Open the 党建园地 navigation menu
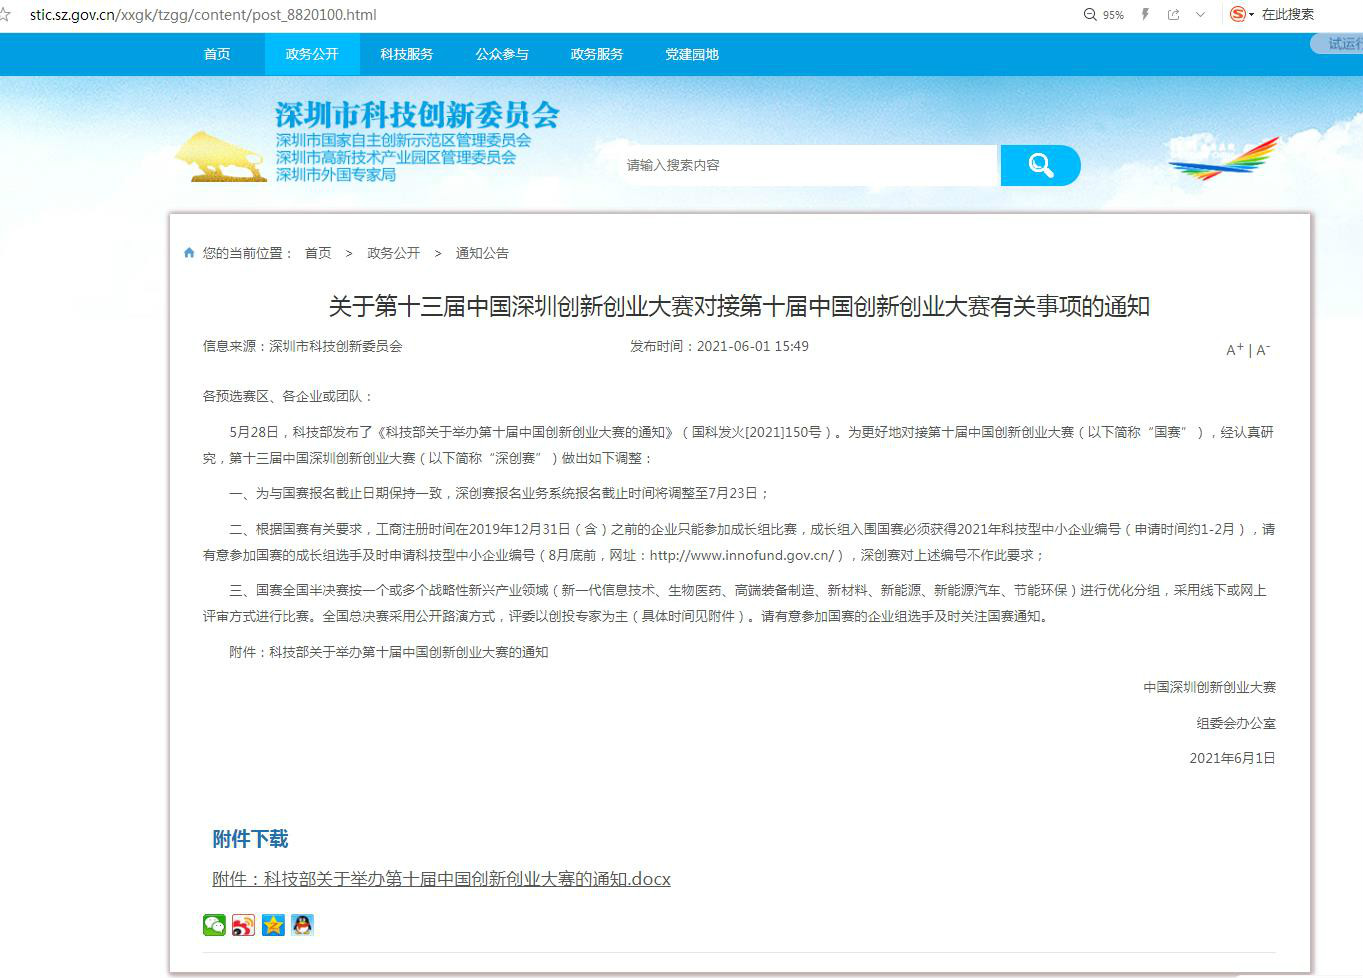The image size is (1363, 978). [x=692, y=54]
